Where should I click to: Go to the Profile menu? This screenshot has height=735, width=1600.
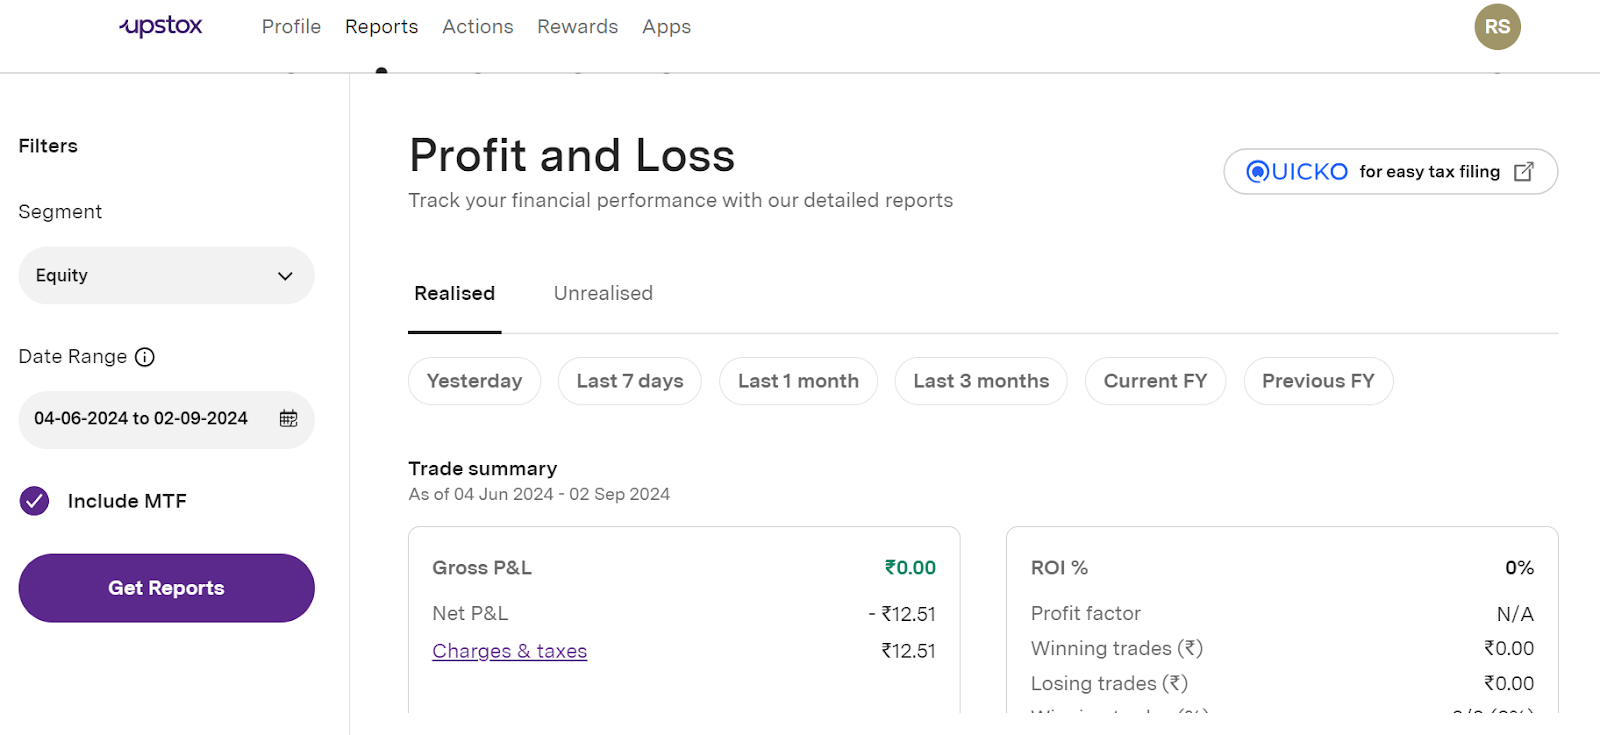pyautogui.click(x=291, y=27)
